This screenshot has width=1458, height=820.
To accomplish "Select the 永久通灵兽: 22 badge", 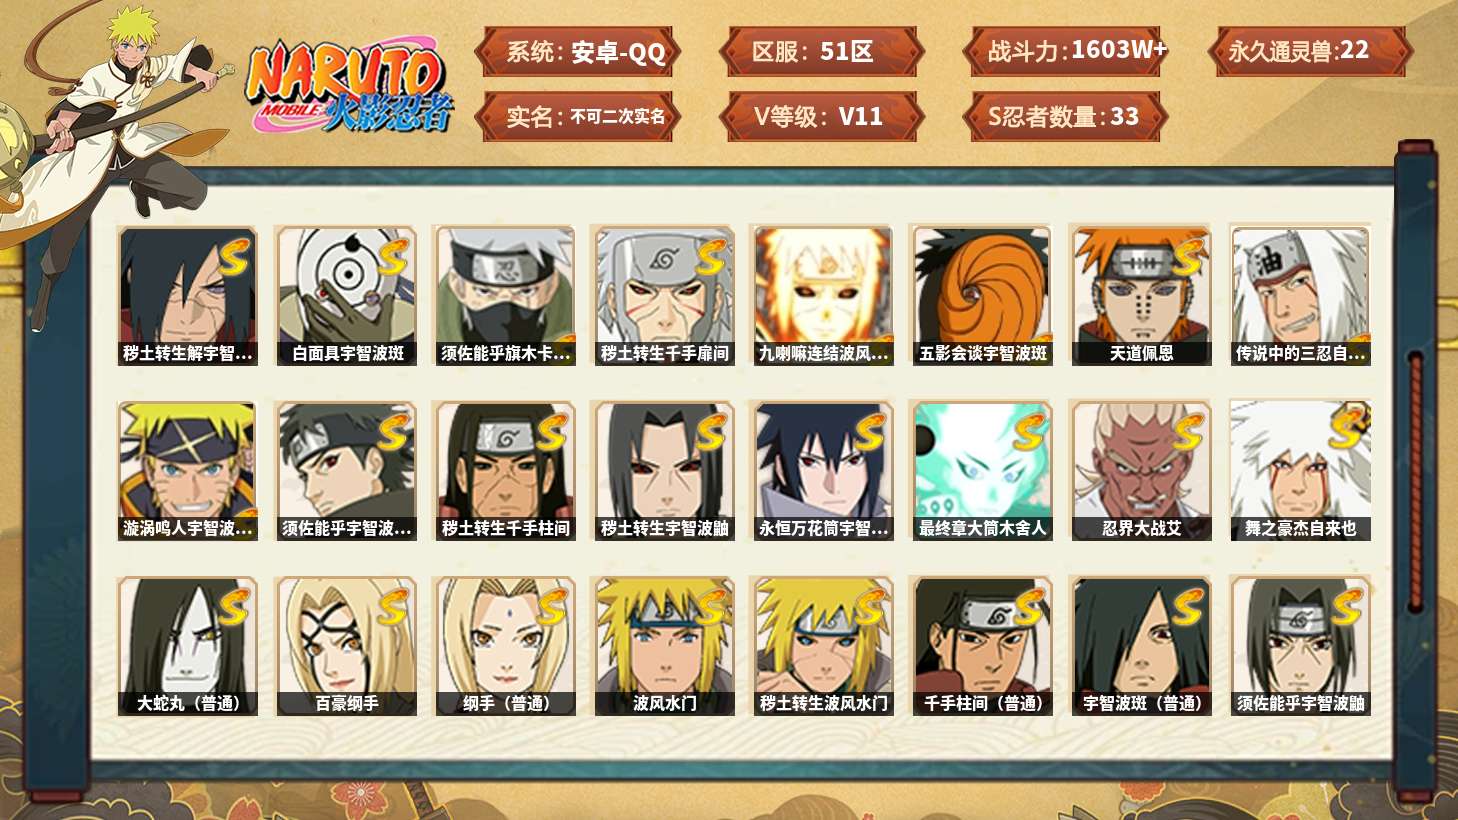I will pos(1310,51).
